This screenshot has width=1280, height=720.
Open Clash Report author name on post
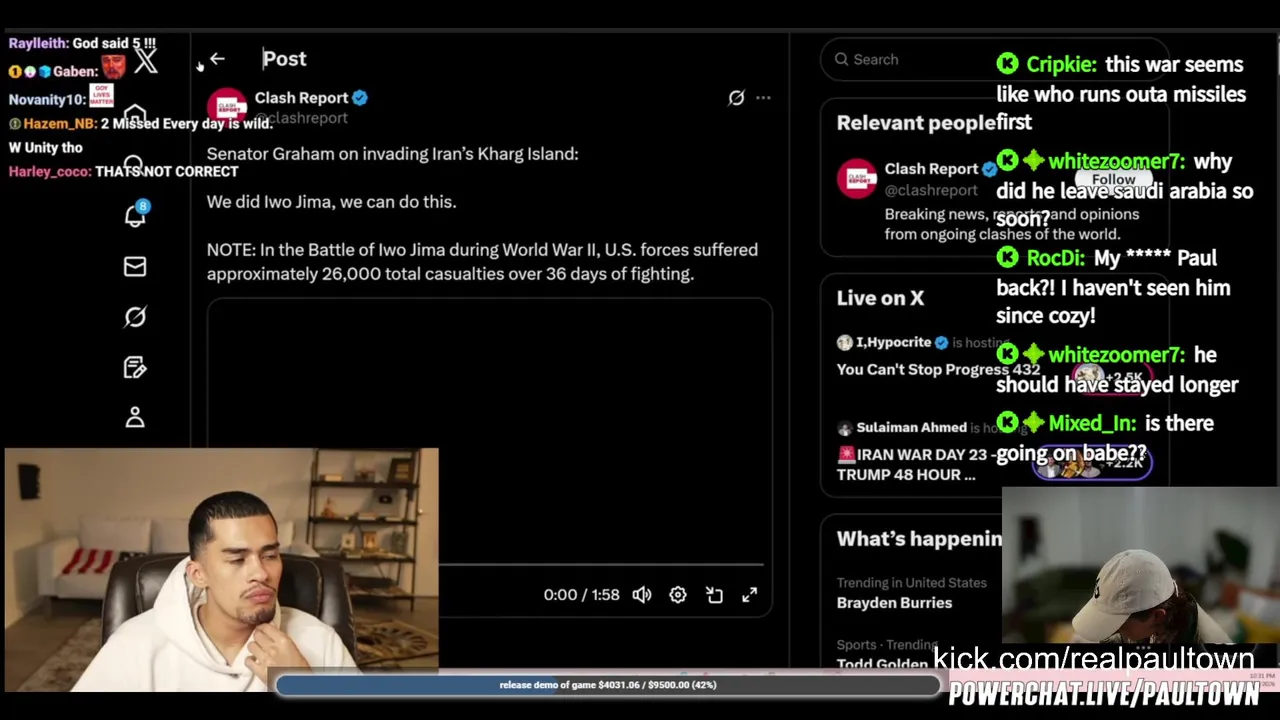(301, 98)
